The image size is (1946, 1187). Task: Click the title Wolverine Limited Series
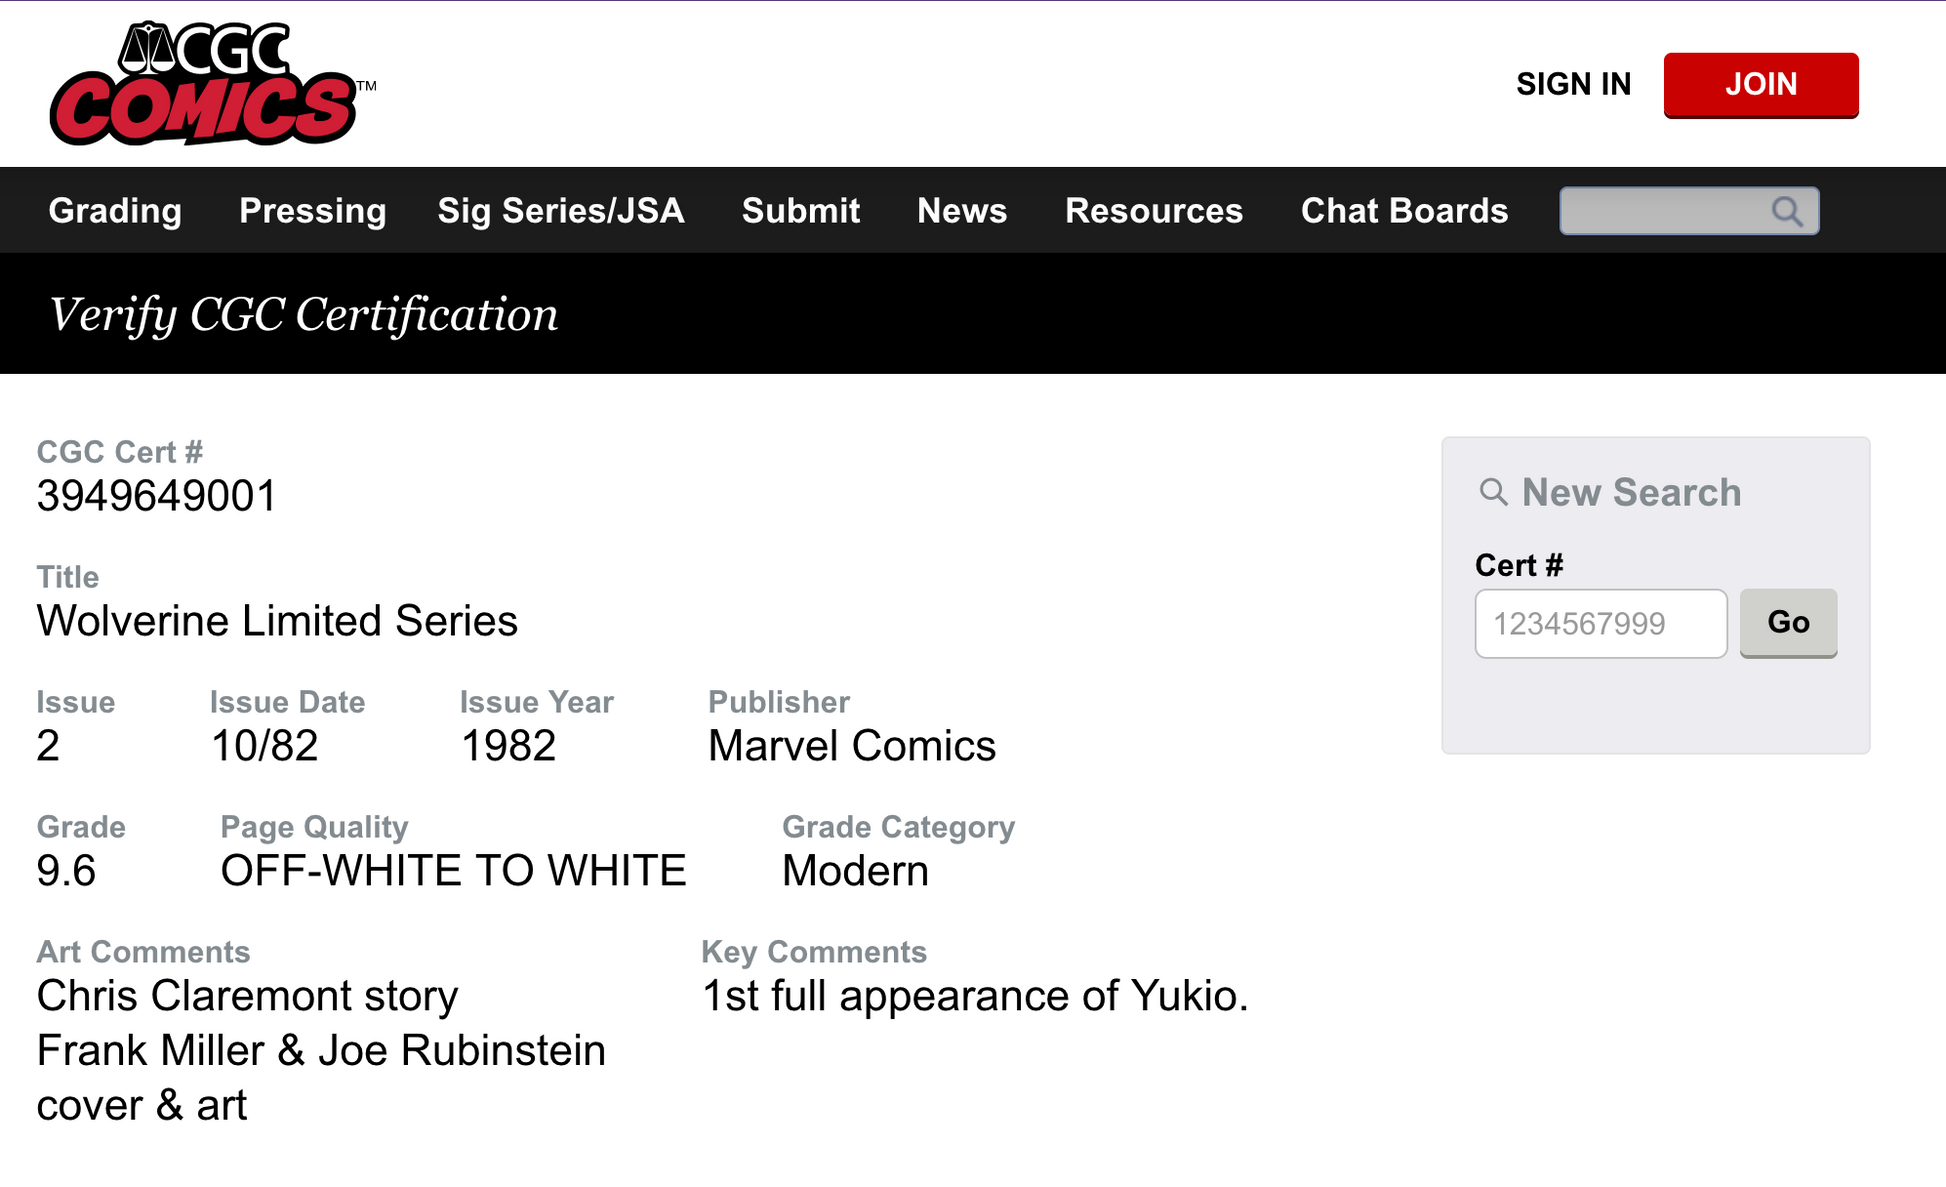[277, 620]
